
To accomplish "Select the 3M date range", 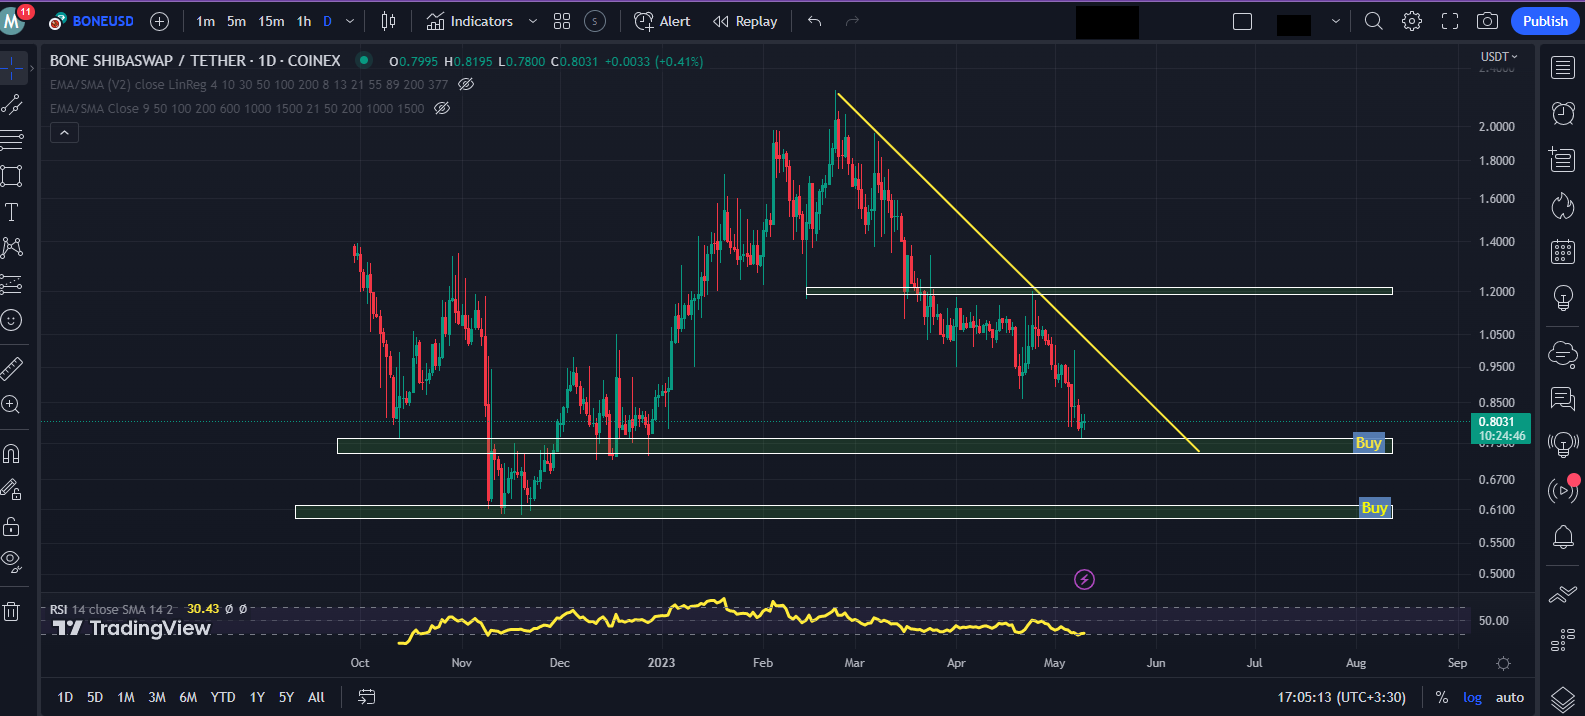I will (157, 697).
